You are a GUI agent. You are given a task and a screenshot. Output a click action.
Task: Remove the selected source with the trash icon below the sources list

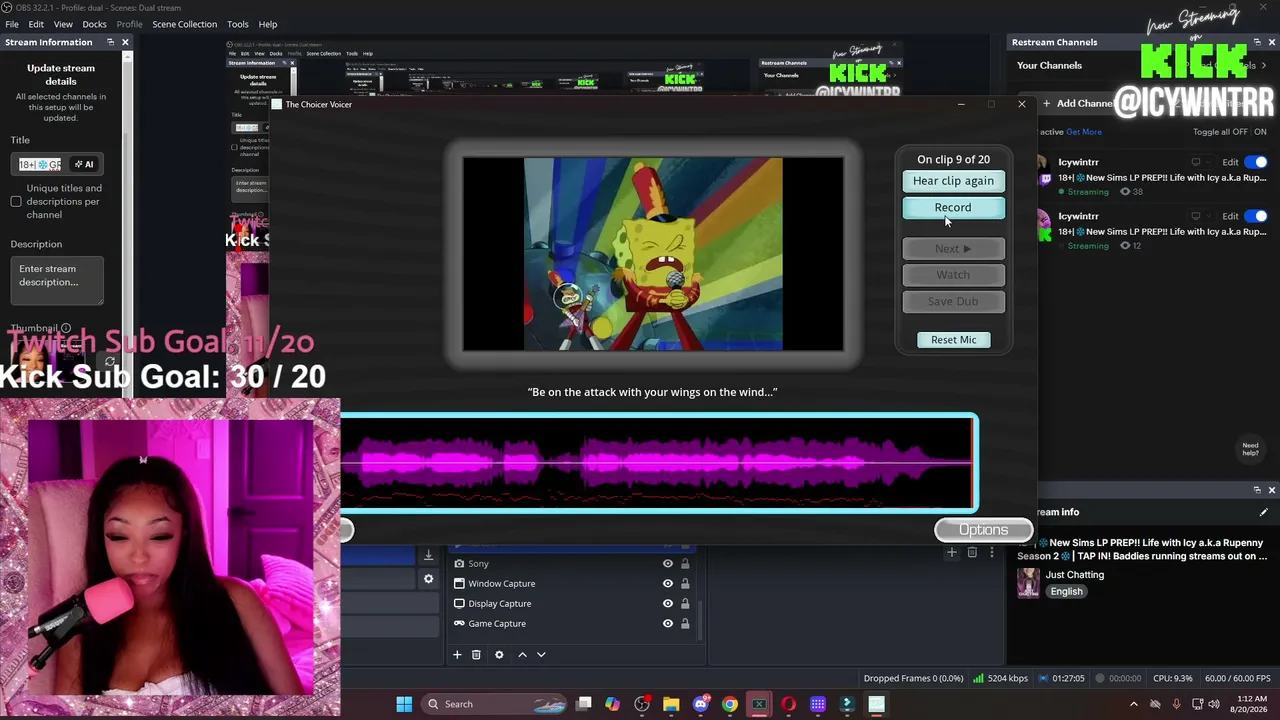pyautogui.click(x=476, y=655)
